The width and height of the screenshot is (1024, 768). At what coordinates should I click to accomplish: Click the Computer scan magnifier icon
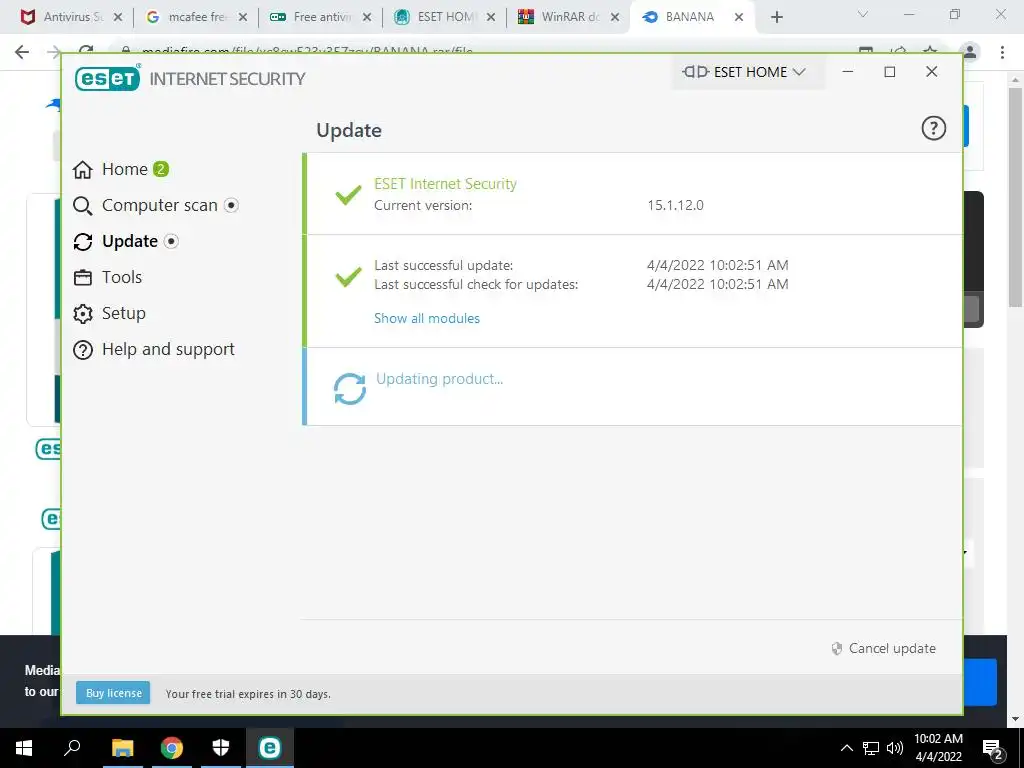[x=83, y=206]
